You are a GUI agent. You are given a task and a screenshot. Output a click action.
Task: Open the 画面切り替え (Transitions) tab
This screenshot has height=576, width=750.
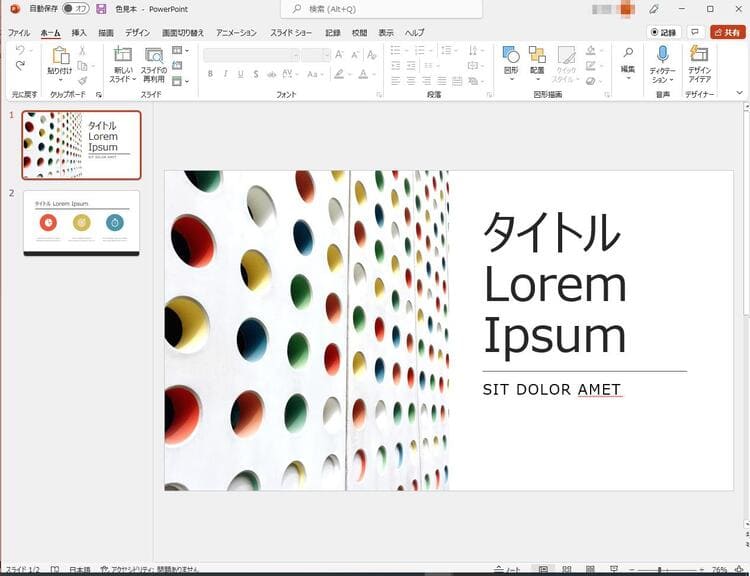183,33
